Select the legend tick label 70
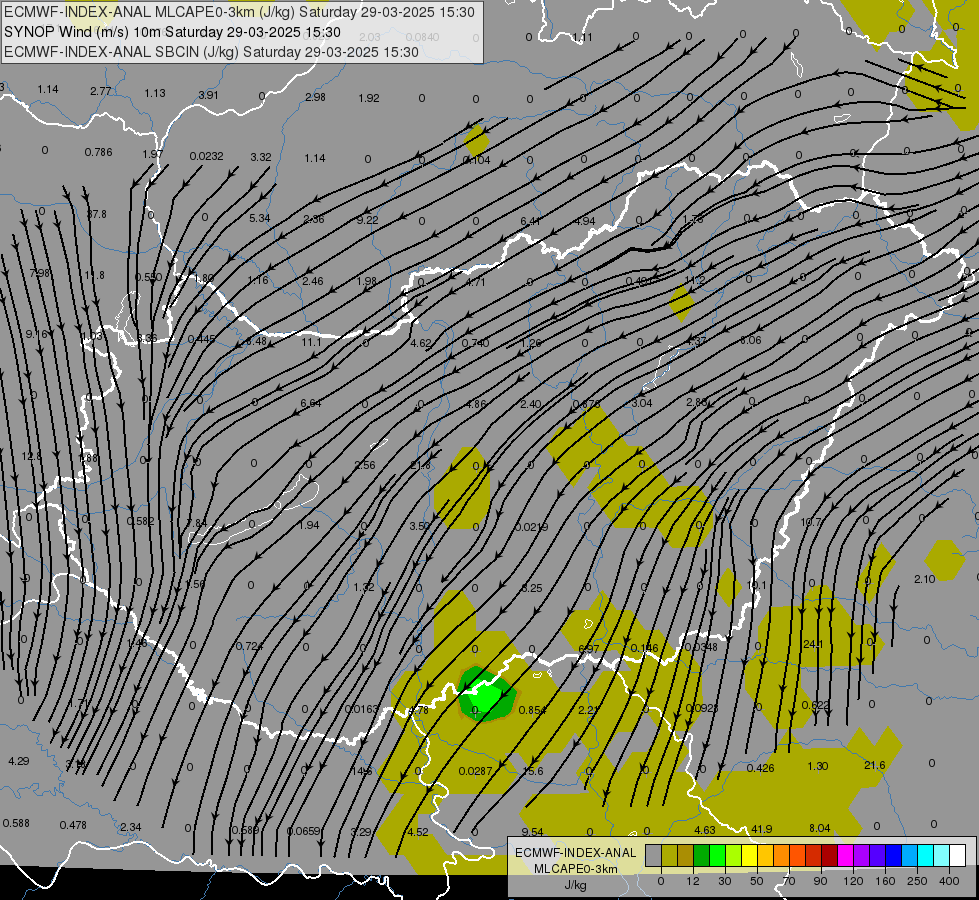The height and width of the screenshot is (900, 979). pos(789,881)
